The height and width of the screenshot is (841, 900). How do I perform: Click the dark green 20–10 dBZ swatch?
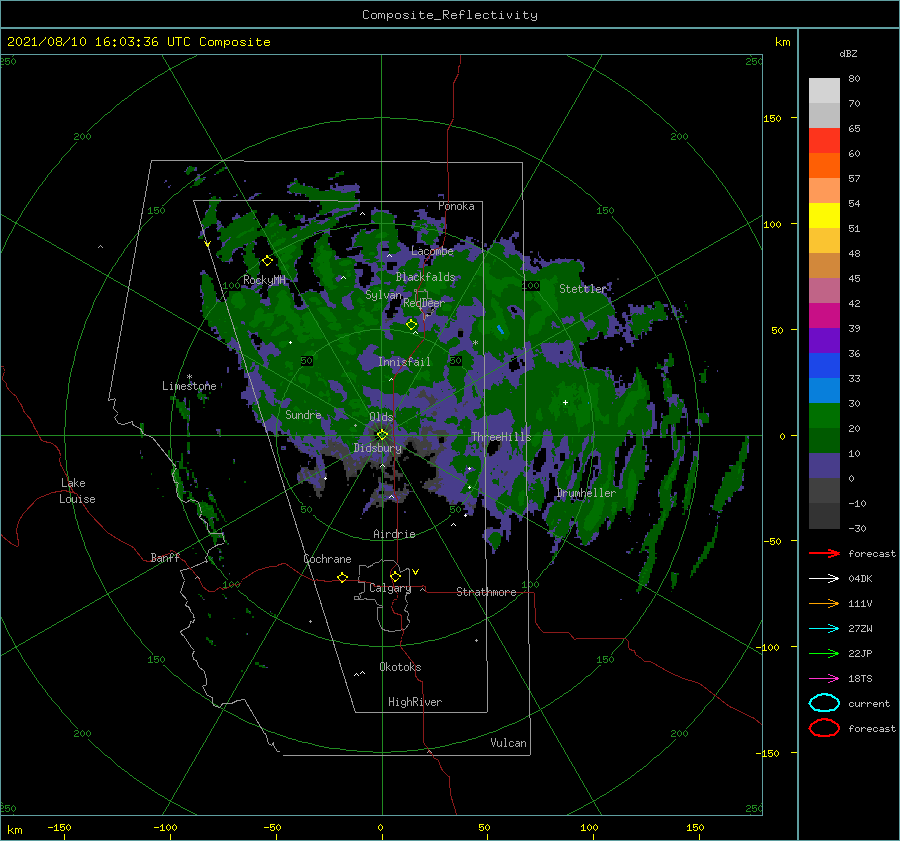tap(824, 440)
